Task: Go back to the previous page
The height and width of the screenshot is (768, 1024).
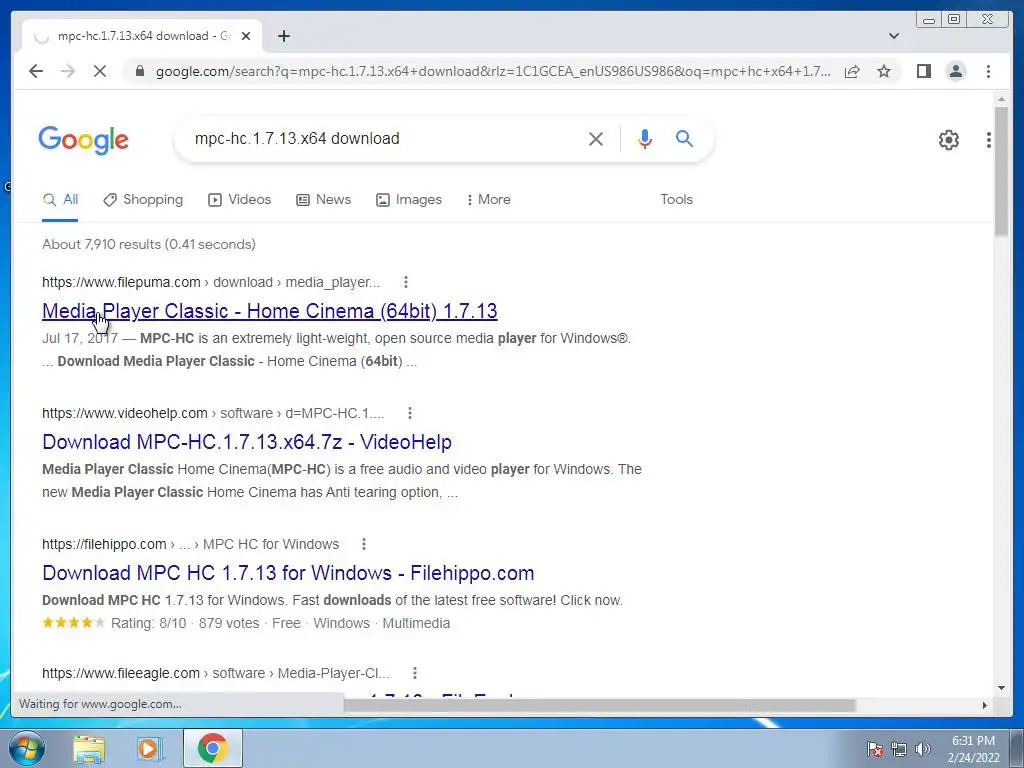Action: pos(36,71)
